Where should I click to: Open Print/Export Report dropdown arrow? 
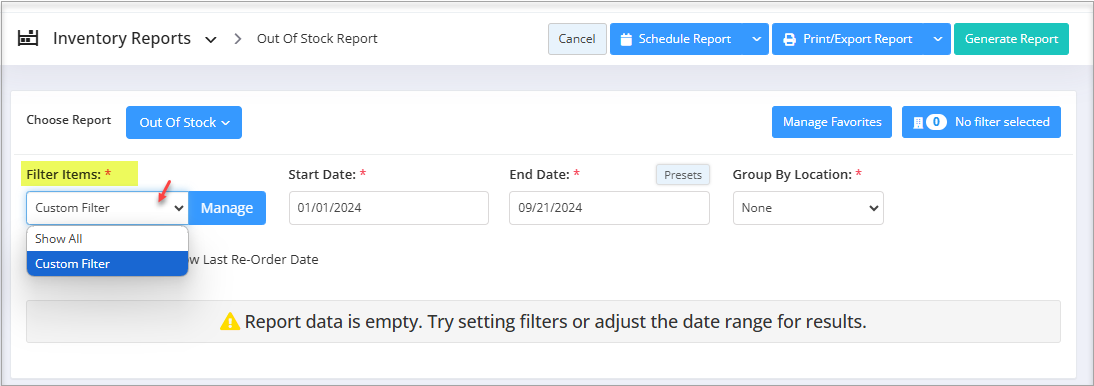coord(938,39)
